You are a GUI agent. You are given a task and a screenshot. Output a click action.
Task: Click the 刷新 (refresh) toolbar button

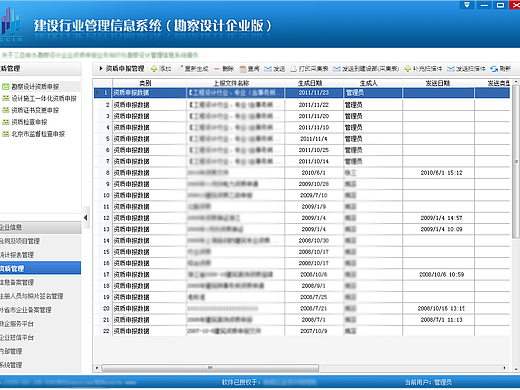(x=501, y=69)
